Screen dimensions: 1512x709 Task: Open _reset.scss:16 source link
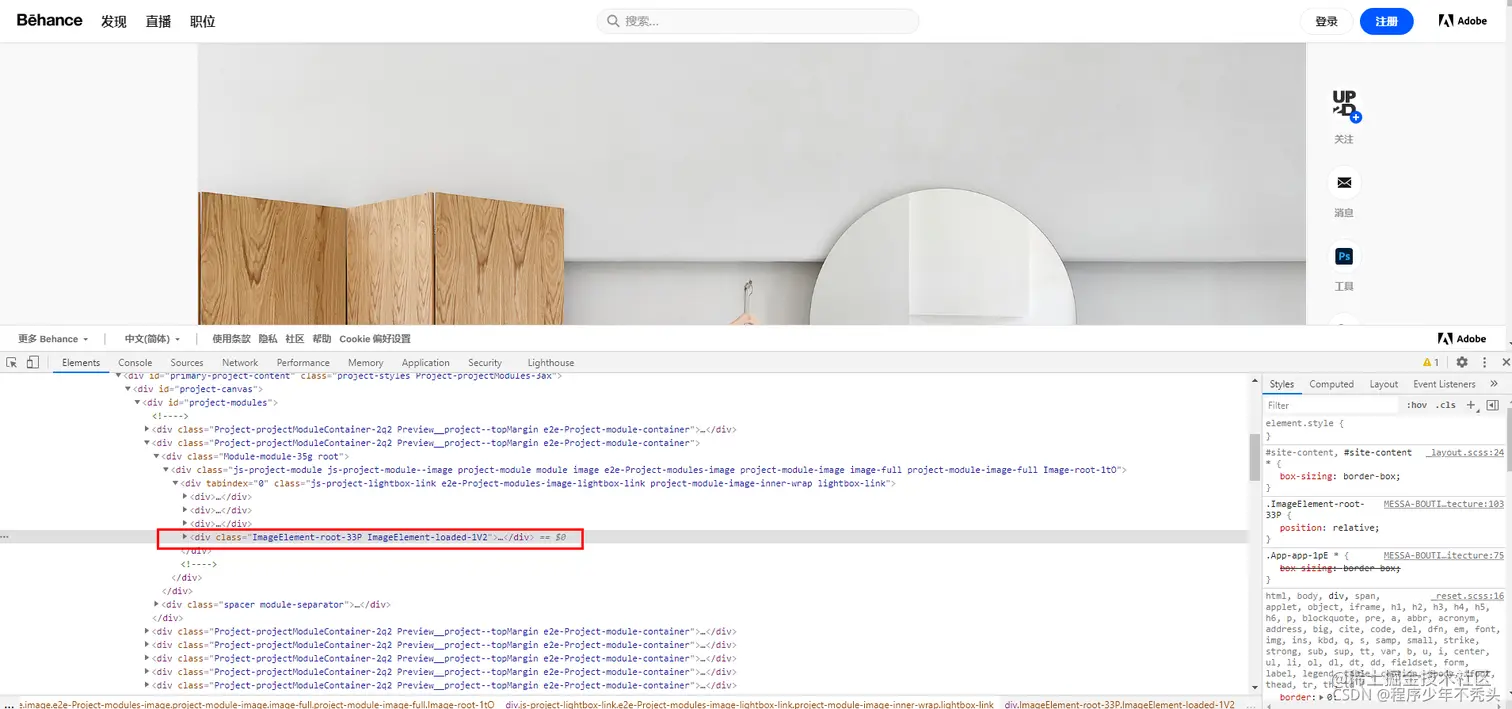tap(1469, 596)
